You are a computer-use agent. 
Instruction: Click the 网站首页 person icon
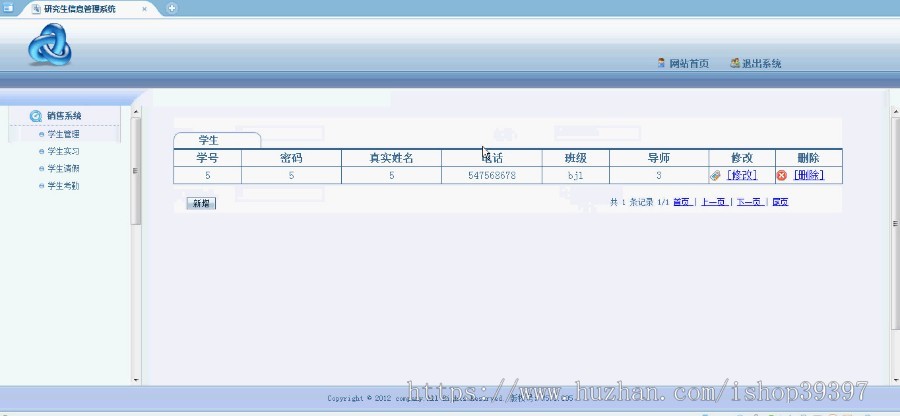coord(661,63)
